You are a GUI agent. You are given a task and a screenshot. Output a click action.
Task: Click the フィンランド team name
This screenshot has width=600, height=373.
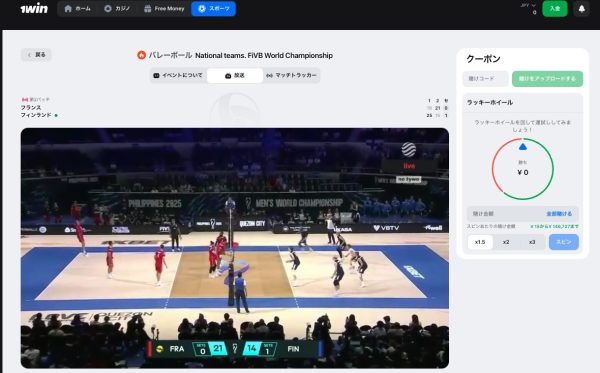(36, 115)
